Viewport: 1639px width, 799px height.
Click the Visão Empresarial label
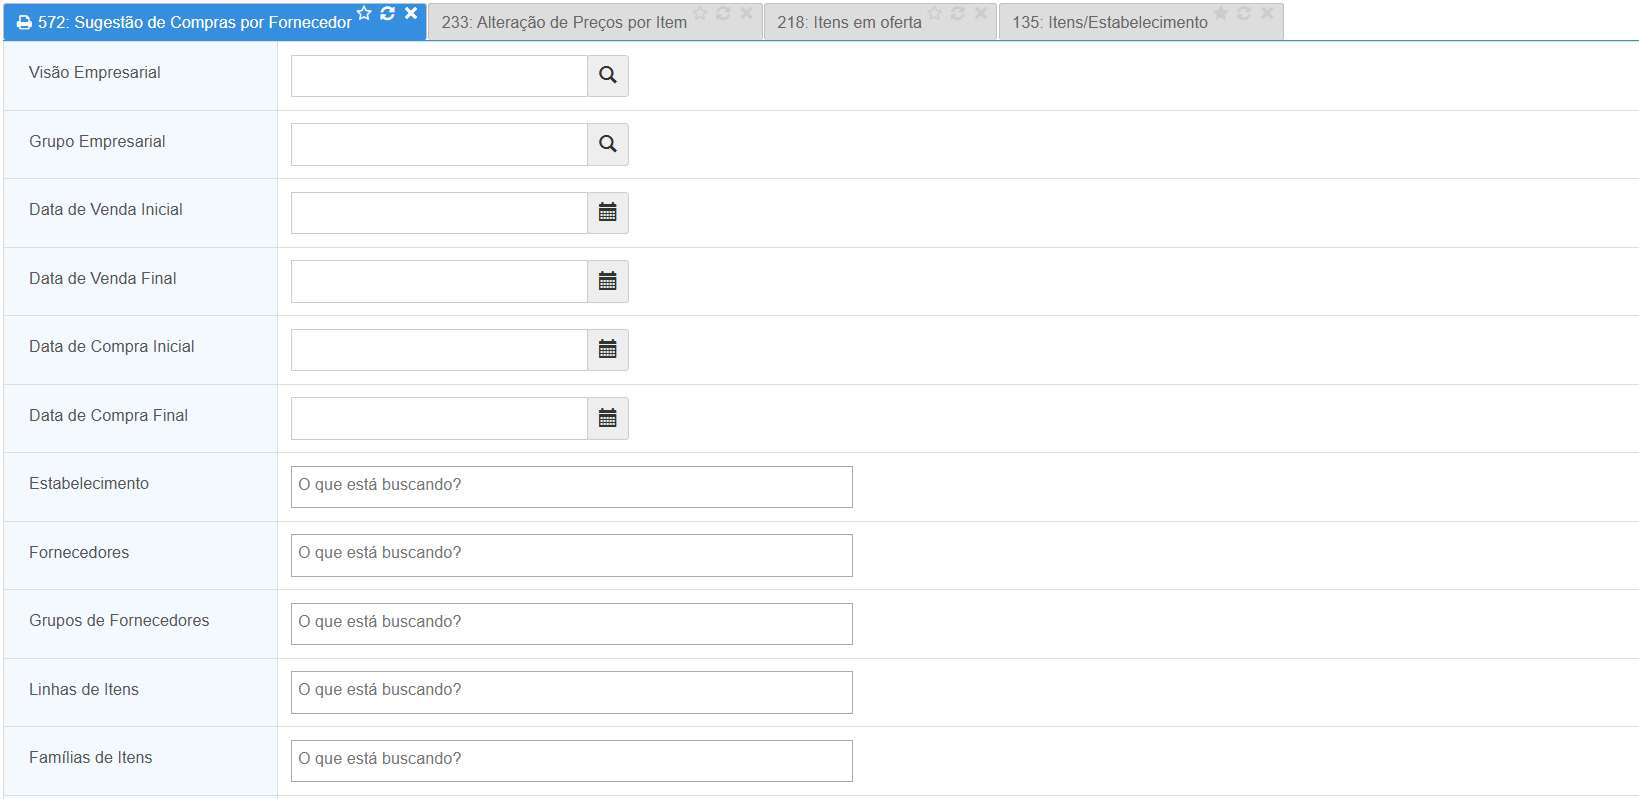tap(95, 72)
